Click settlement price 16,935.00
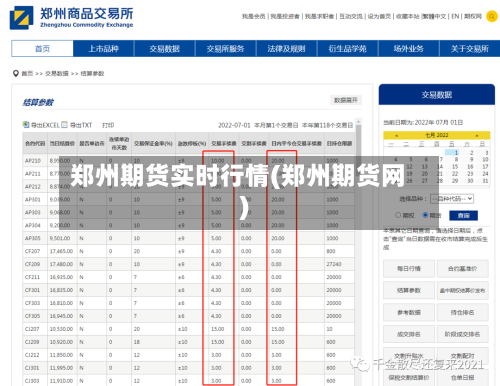 click(x=61, y=277)
